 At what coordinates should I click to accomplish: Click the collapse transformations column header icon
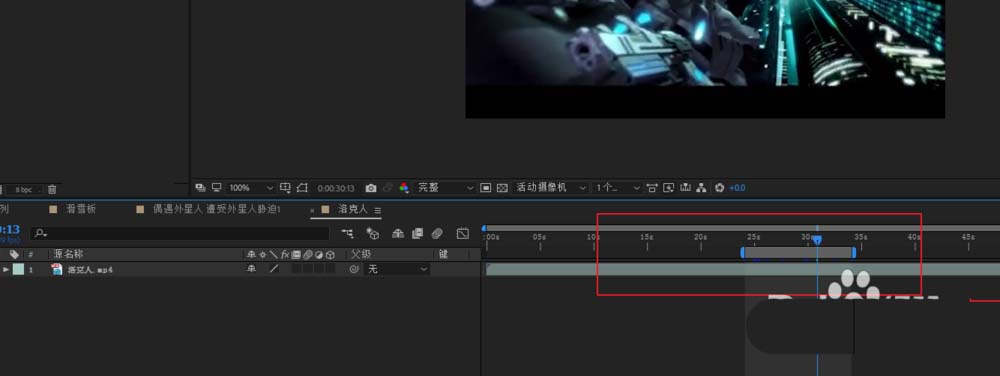pyautogui.click(x=262, y=254)
